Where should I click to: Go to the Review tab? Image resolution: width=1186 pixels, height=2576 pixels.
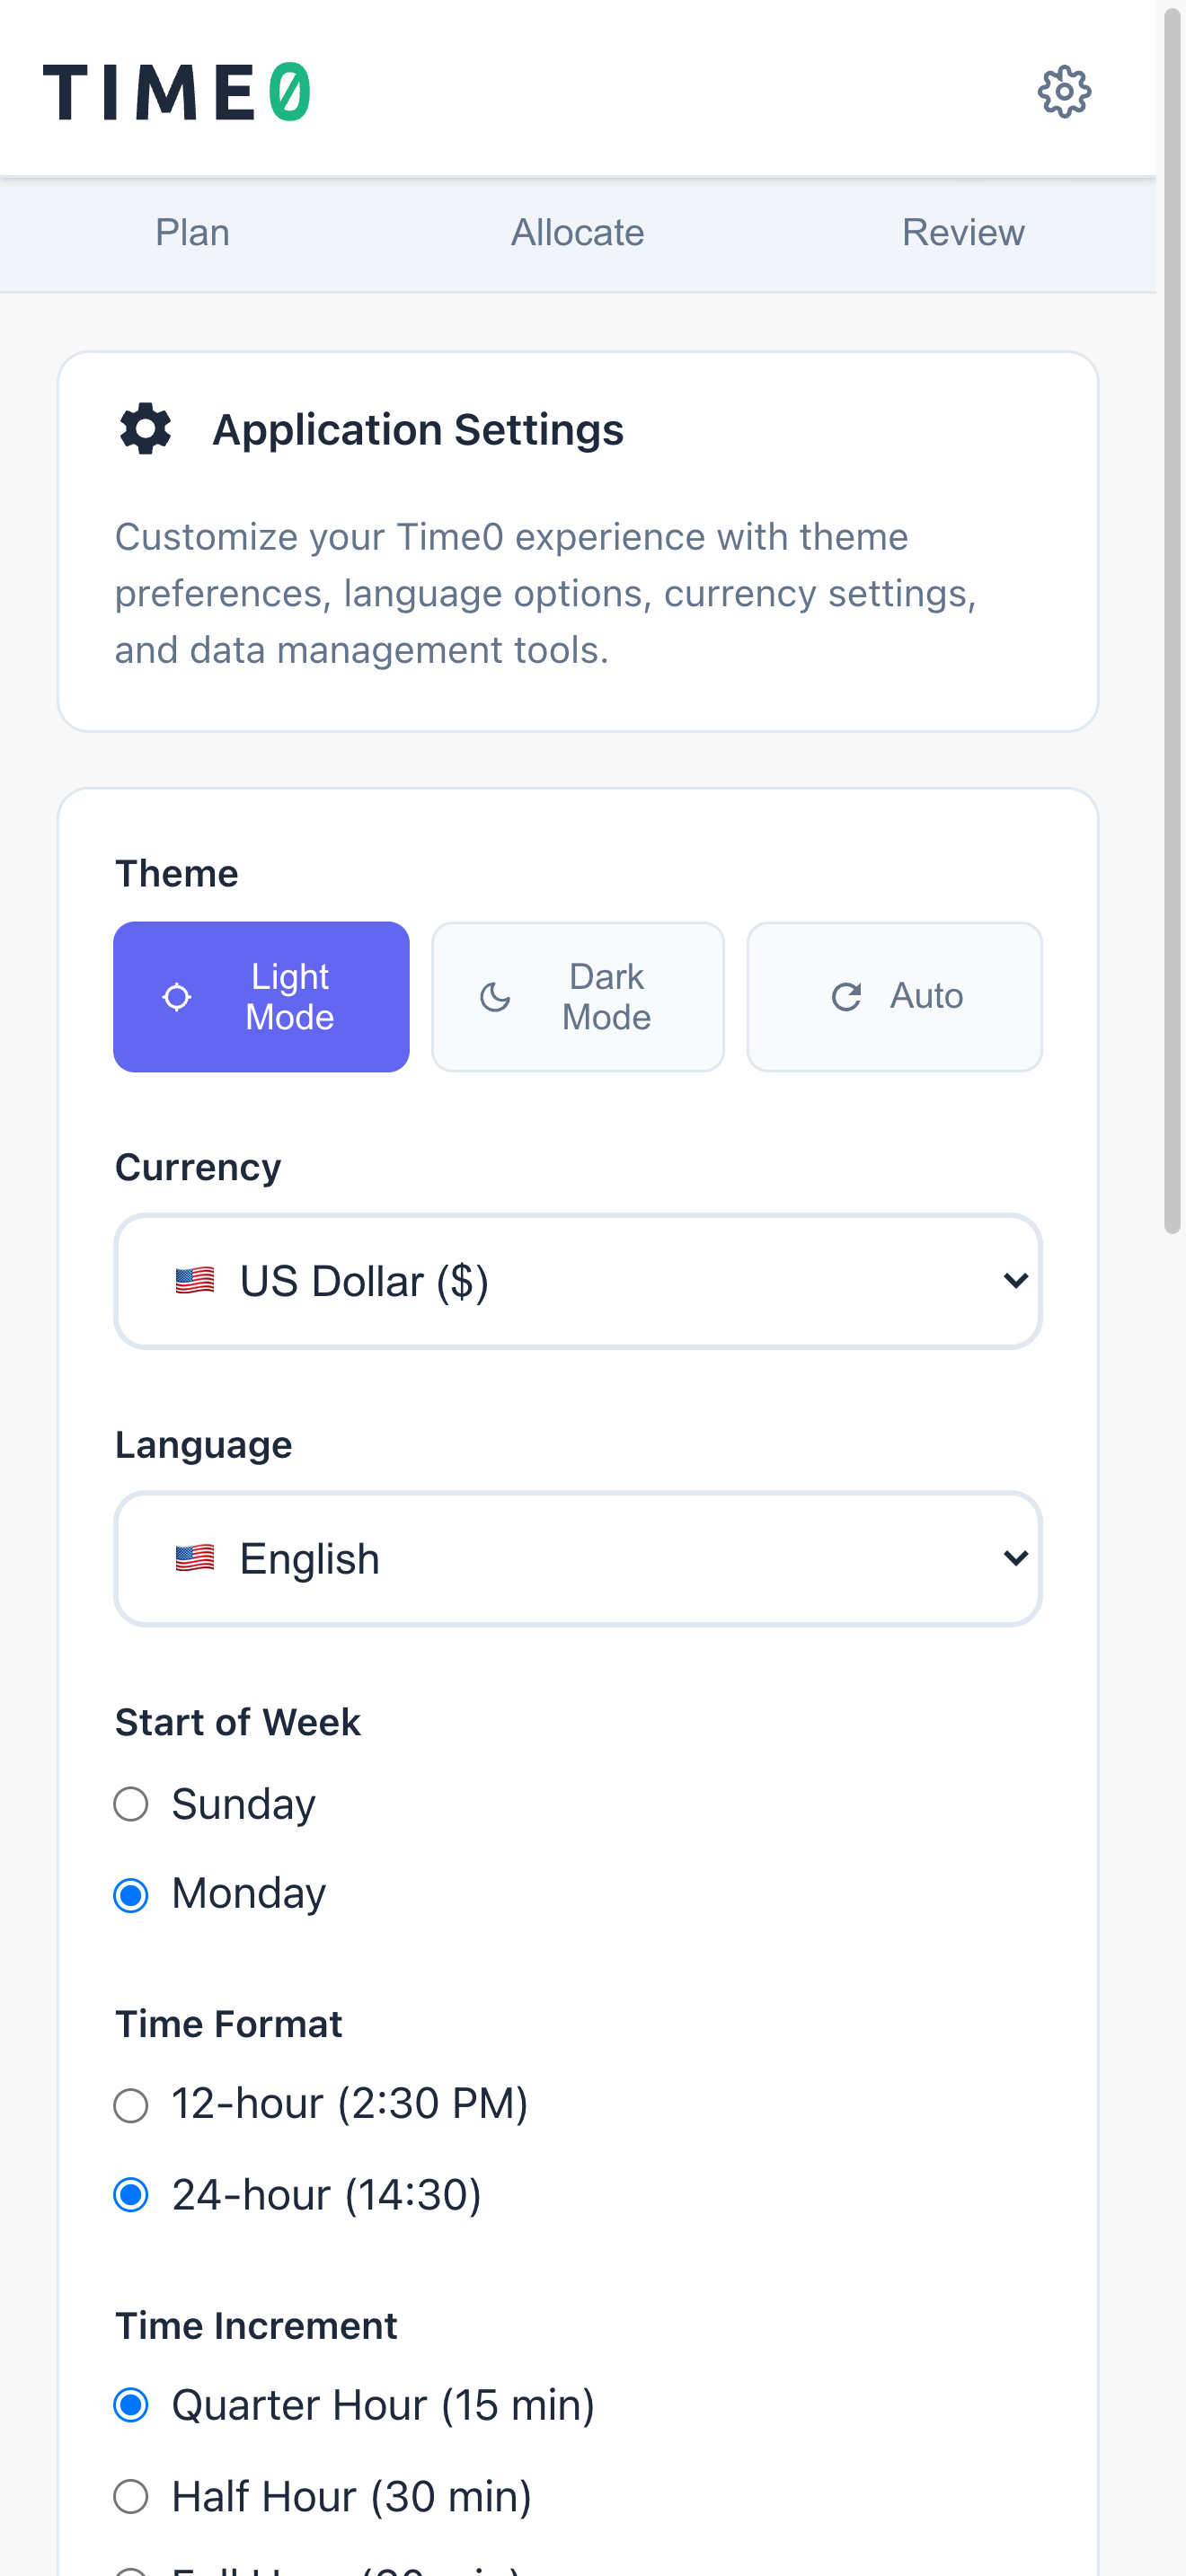(962, 233)
